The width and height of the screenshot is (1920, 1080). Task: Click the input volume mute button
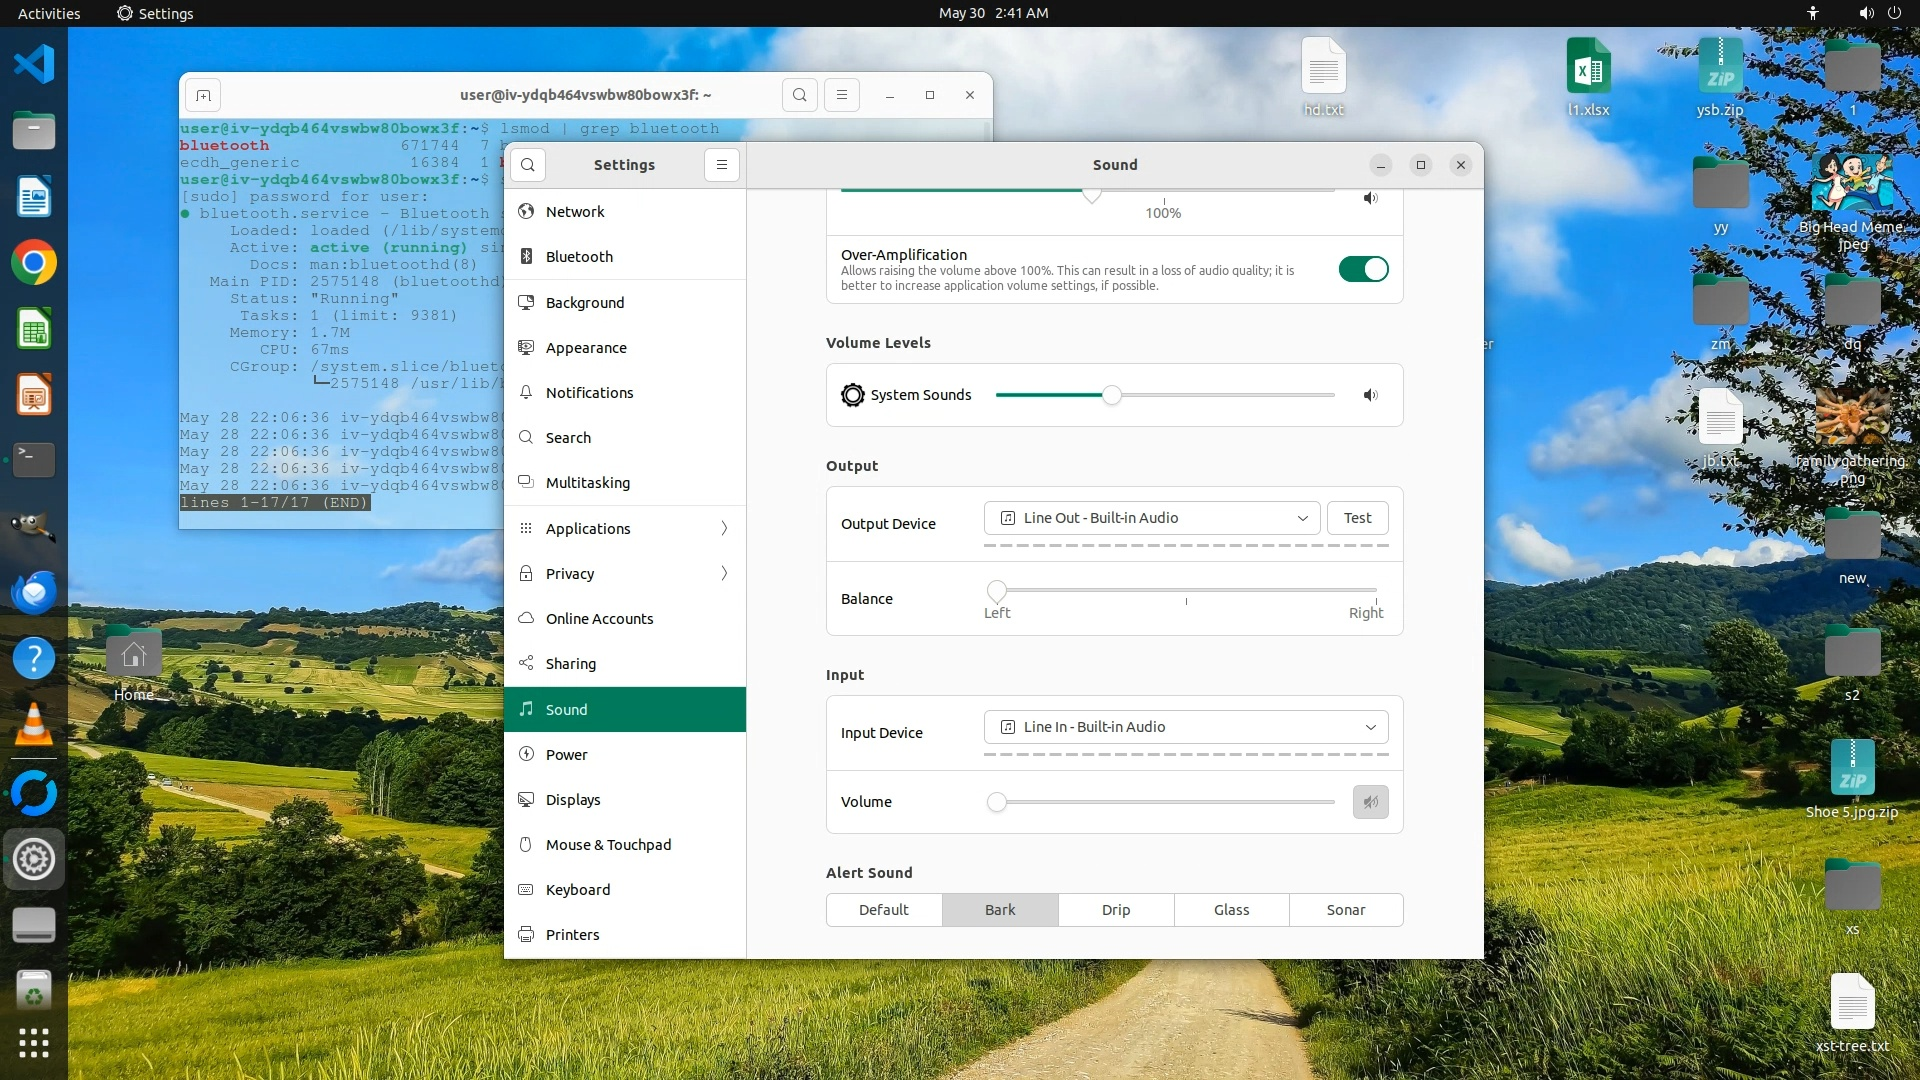pyautogui.click(x=1370, y=802)
